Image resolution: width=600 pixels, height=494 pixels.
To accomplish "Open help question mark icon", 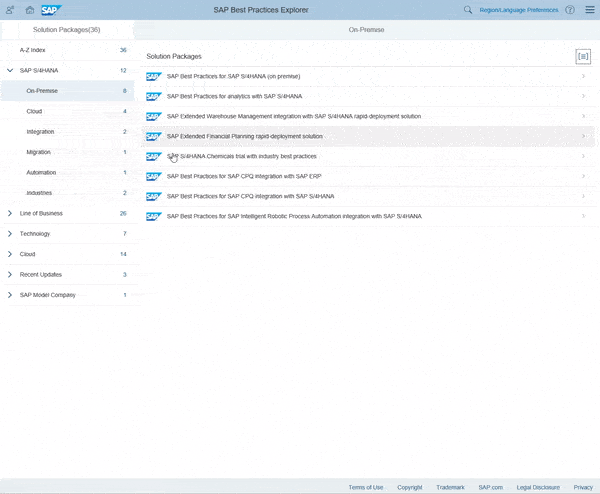I will 570,10.
